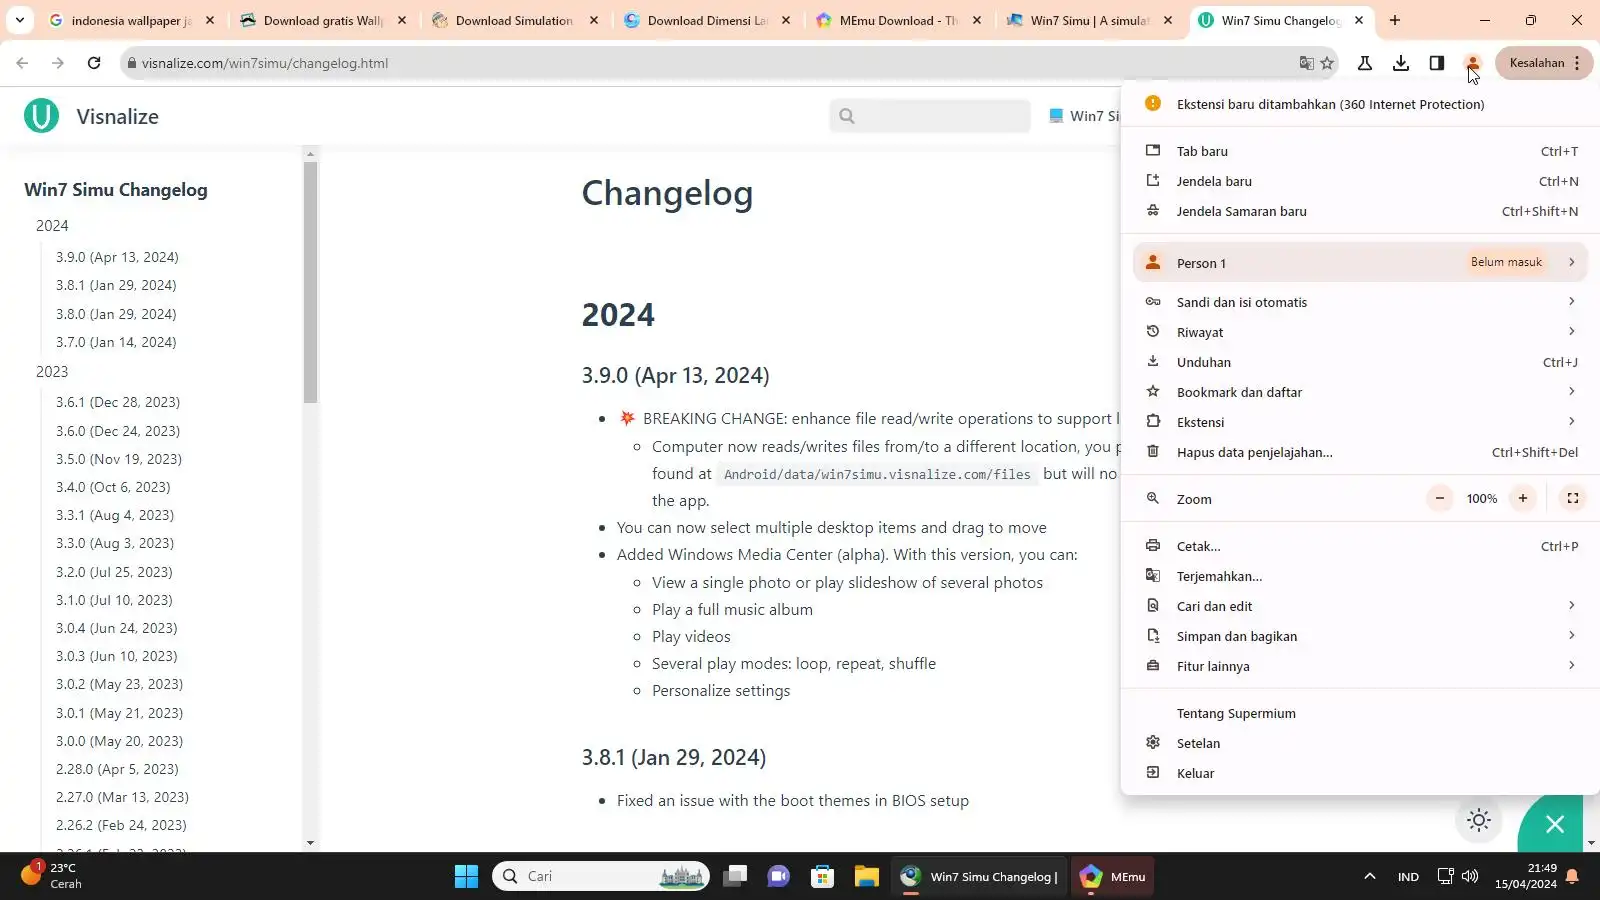The image size is (1600, 900).
Task: Click the new extension added notification
Action: point(1360,104)
